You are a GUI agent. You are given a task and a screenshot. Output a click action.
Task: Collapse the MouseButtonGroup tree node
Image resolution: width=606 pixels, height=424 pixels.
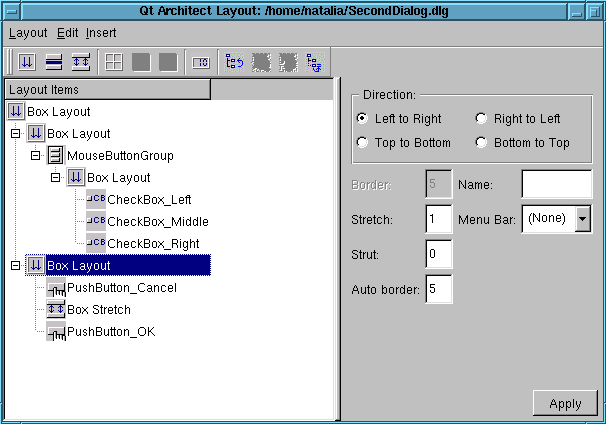coord(36,156)
